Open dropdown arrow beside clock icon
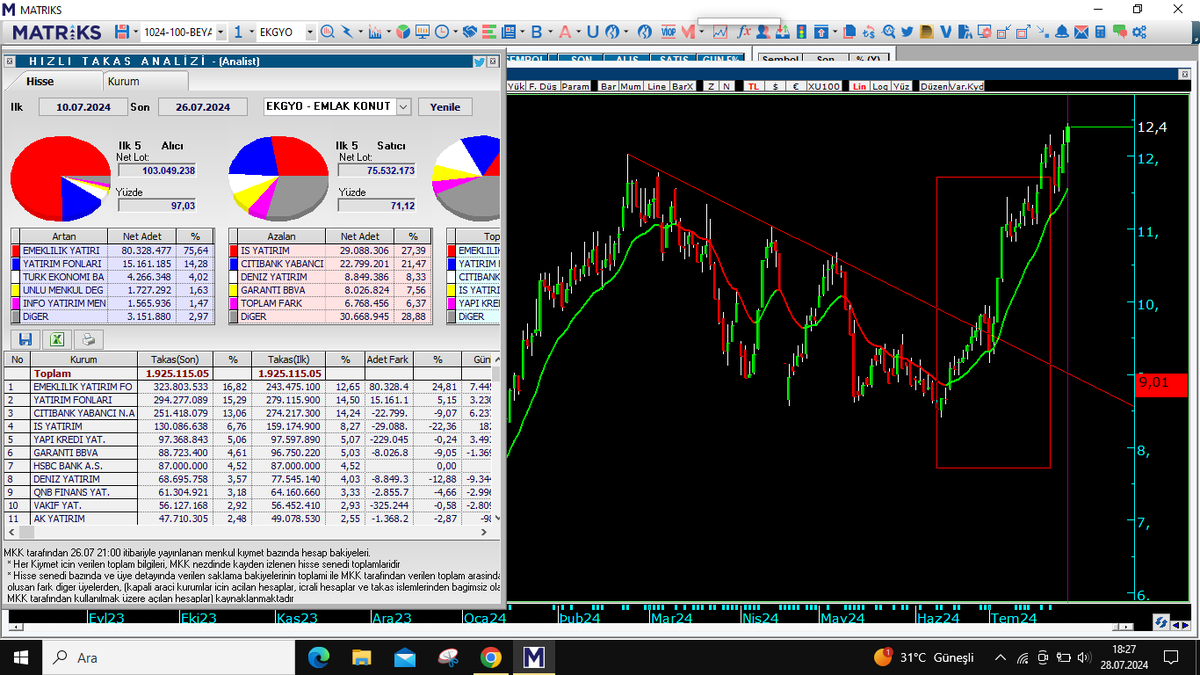Image resolution: width=1200 pixels, height=675 pixels. pos(455,32)
